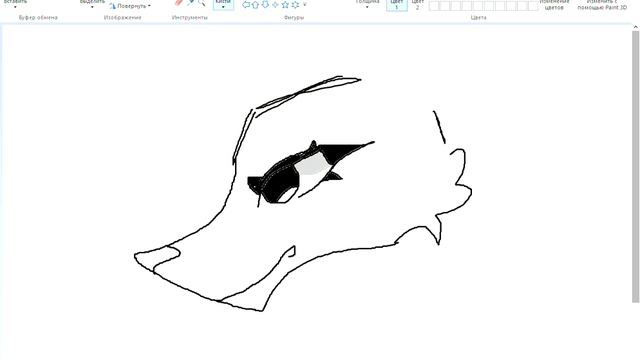
Task: Open Изменить с помощью Paint 3D
Action: pos(602,5)
